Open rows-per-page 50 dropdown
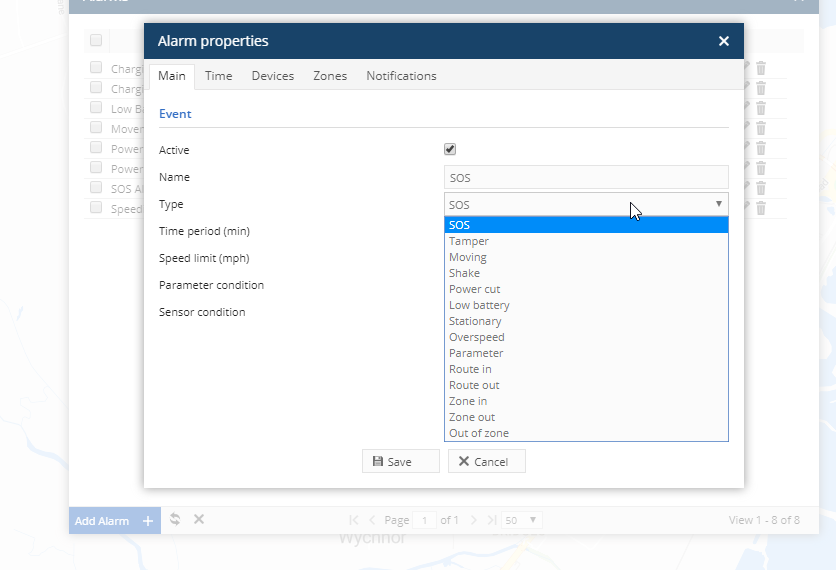The image size is (836, 570). 521,520
